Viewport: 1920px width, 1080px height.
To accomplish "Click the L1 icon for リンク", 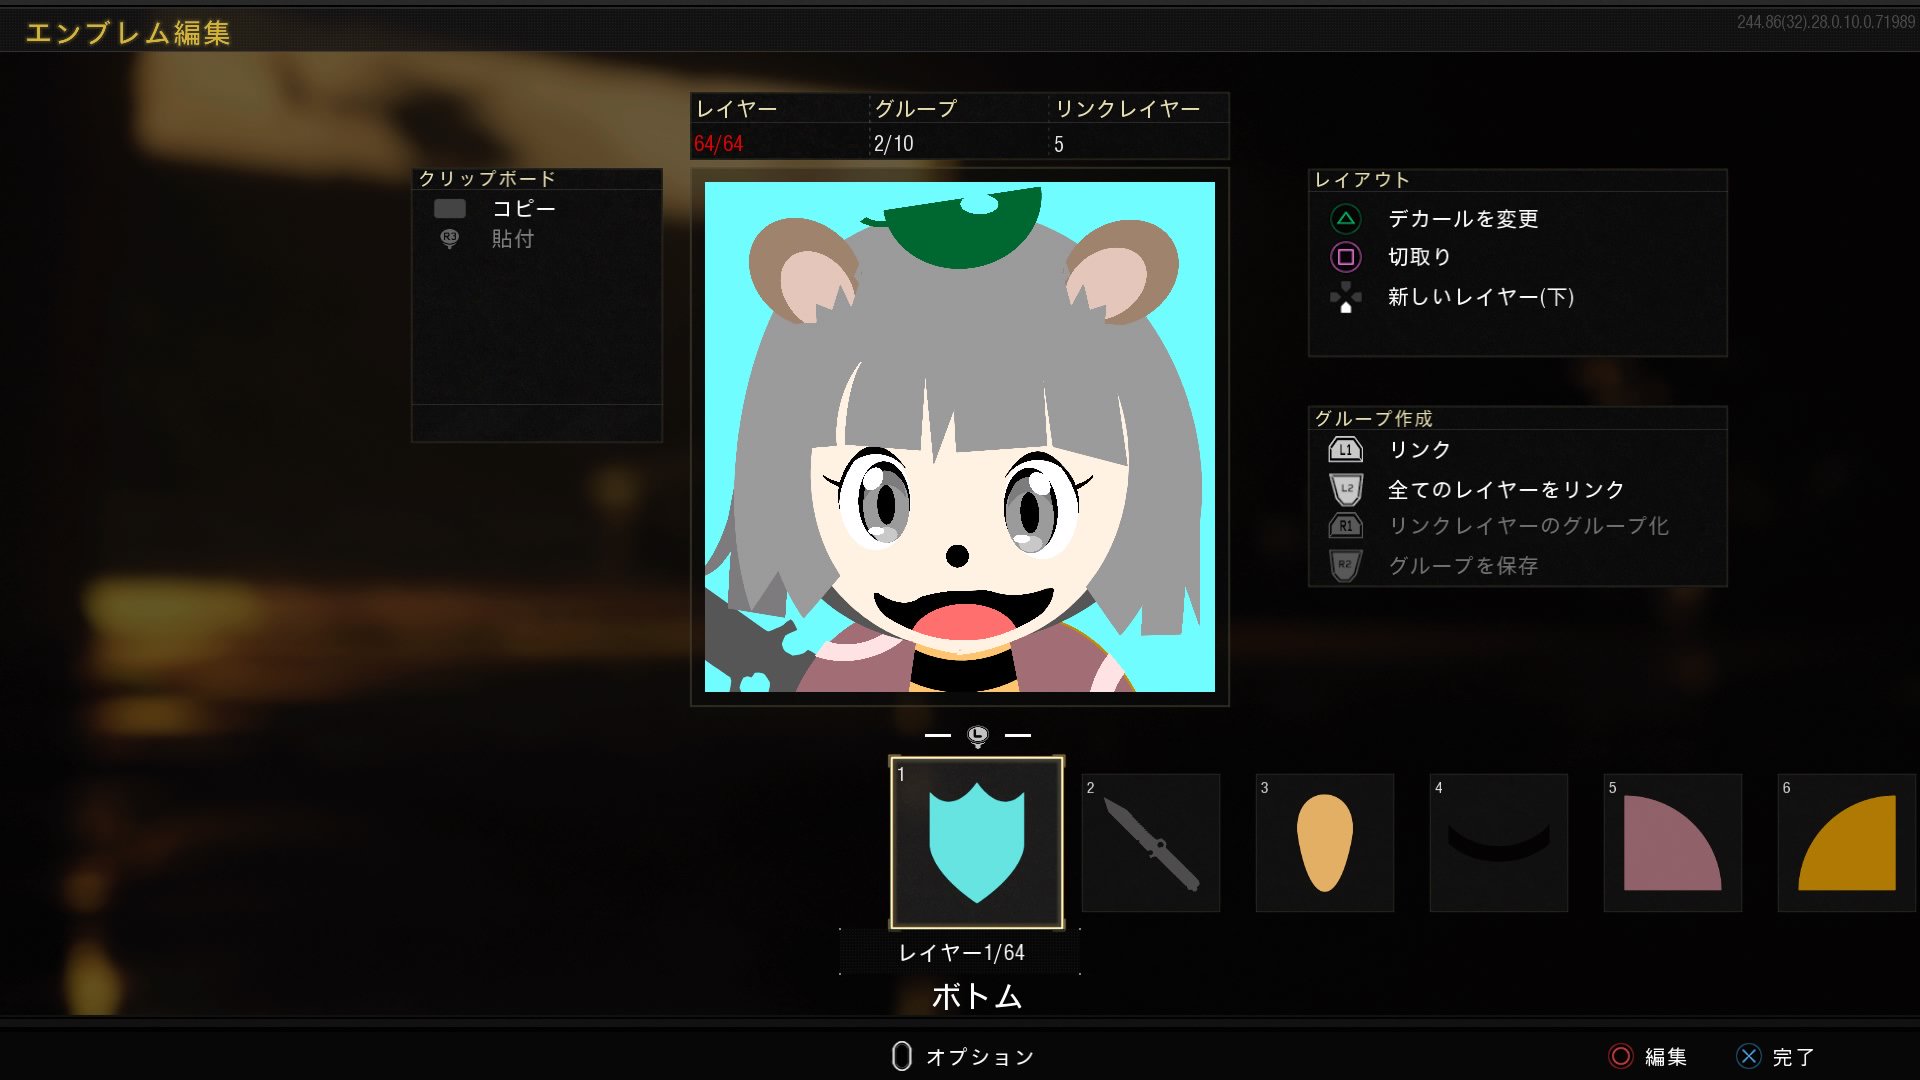I will (1345, 450).
